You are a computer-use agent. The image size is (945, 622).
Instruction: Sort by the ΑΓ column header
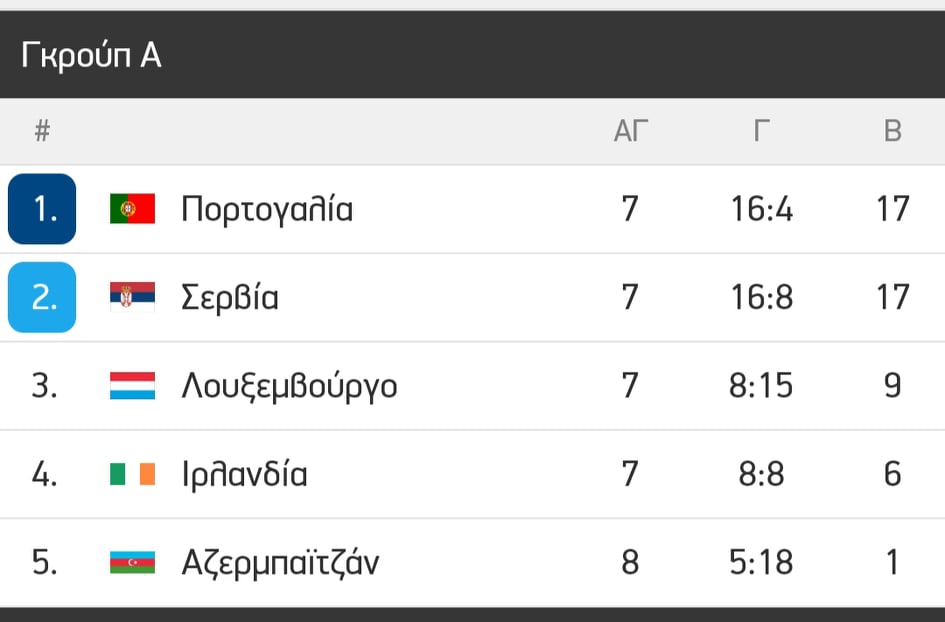click(631, 131)
